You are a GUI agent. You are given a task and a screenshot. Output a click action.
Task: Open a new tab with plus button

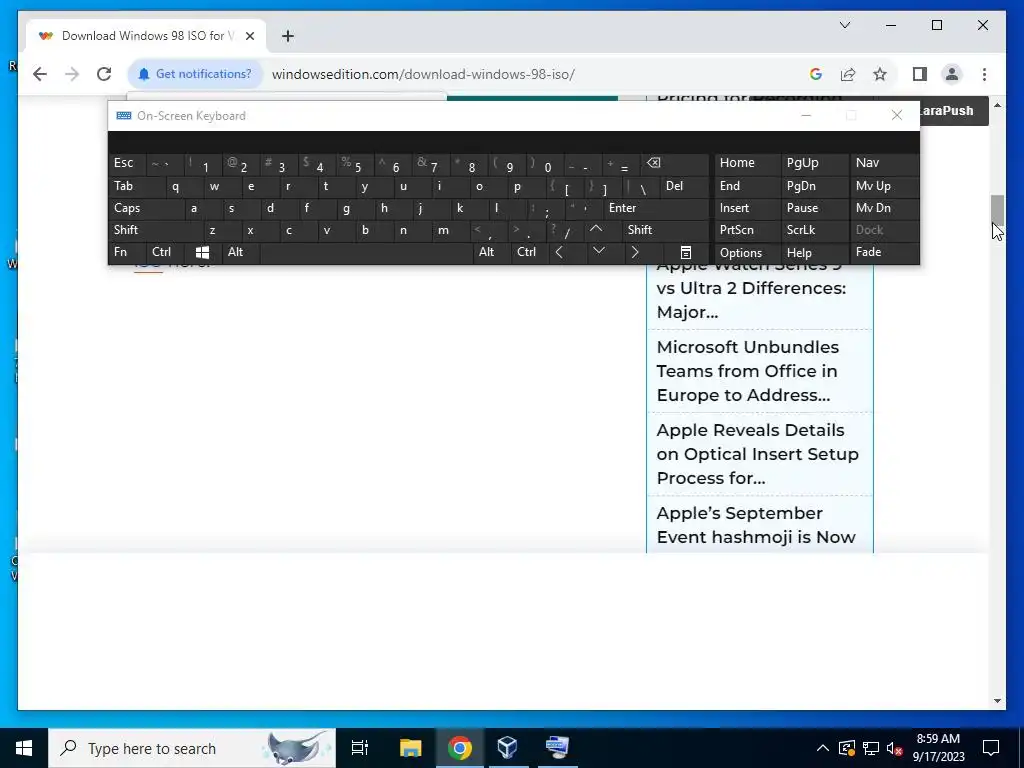click(288, 36)
